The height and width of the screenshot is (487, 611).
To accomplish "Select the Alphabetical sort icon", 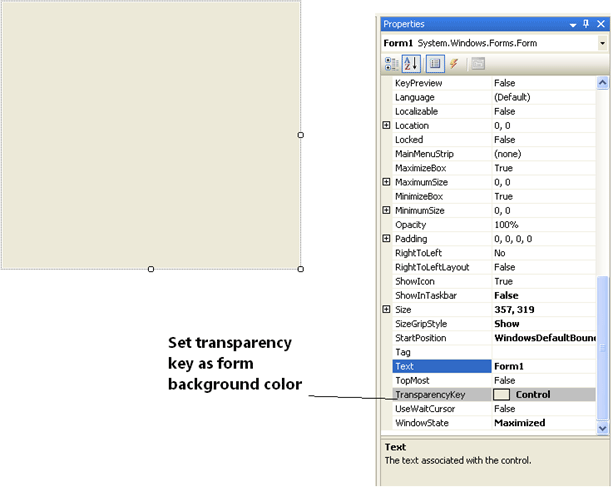I will pyautogui.click(x=411, y=64).
